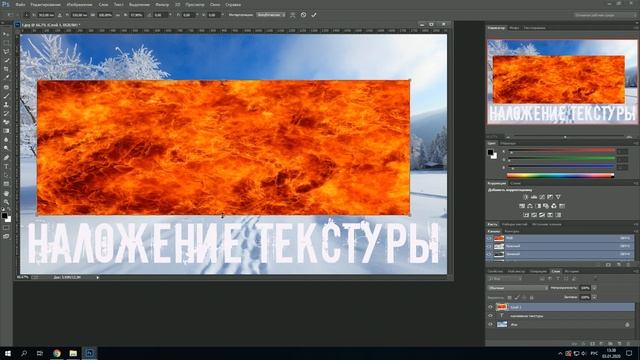This screenshot has width=640, height=360.
Task: Open the status bar info arrow
Action: (x=98, y=278)
